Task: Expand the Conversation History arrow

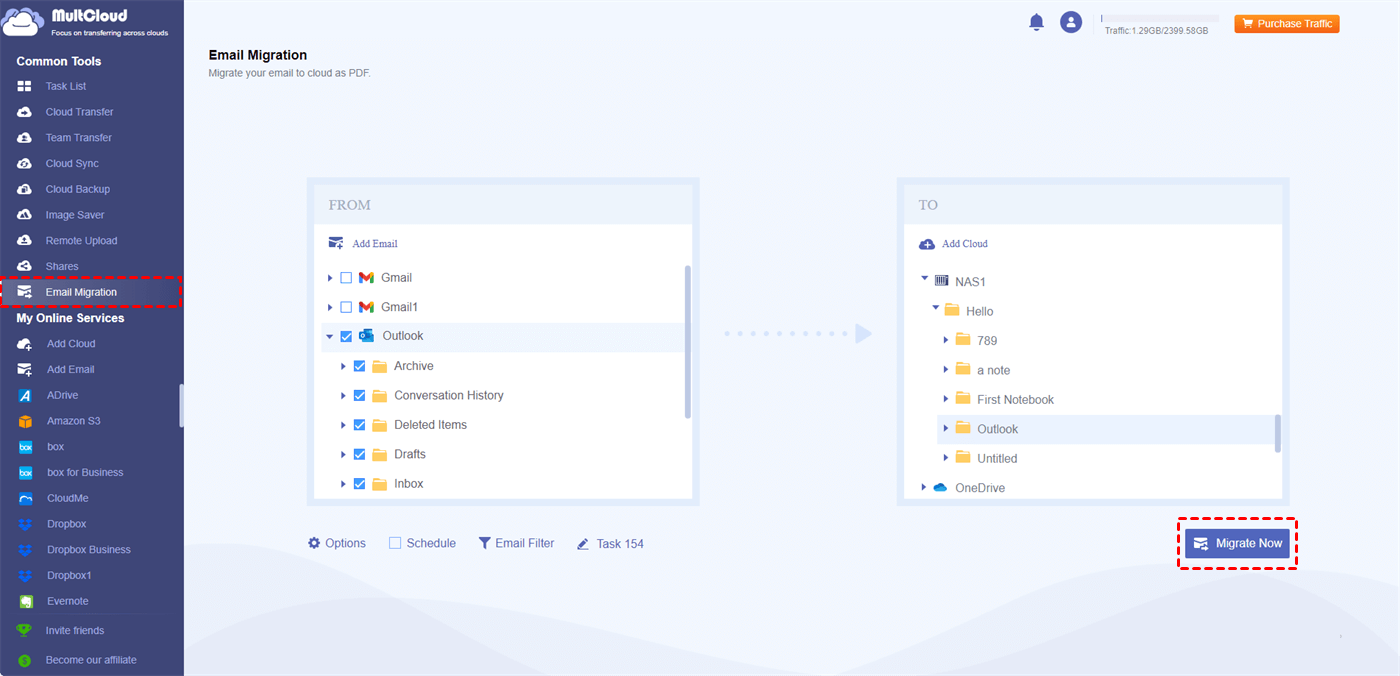Action: point(343,396)
